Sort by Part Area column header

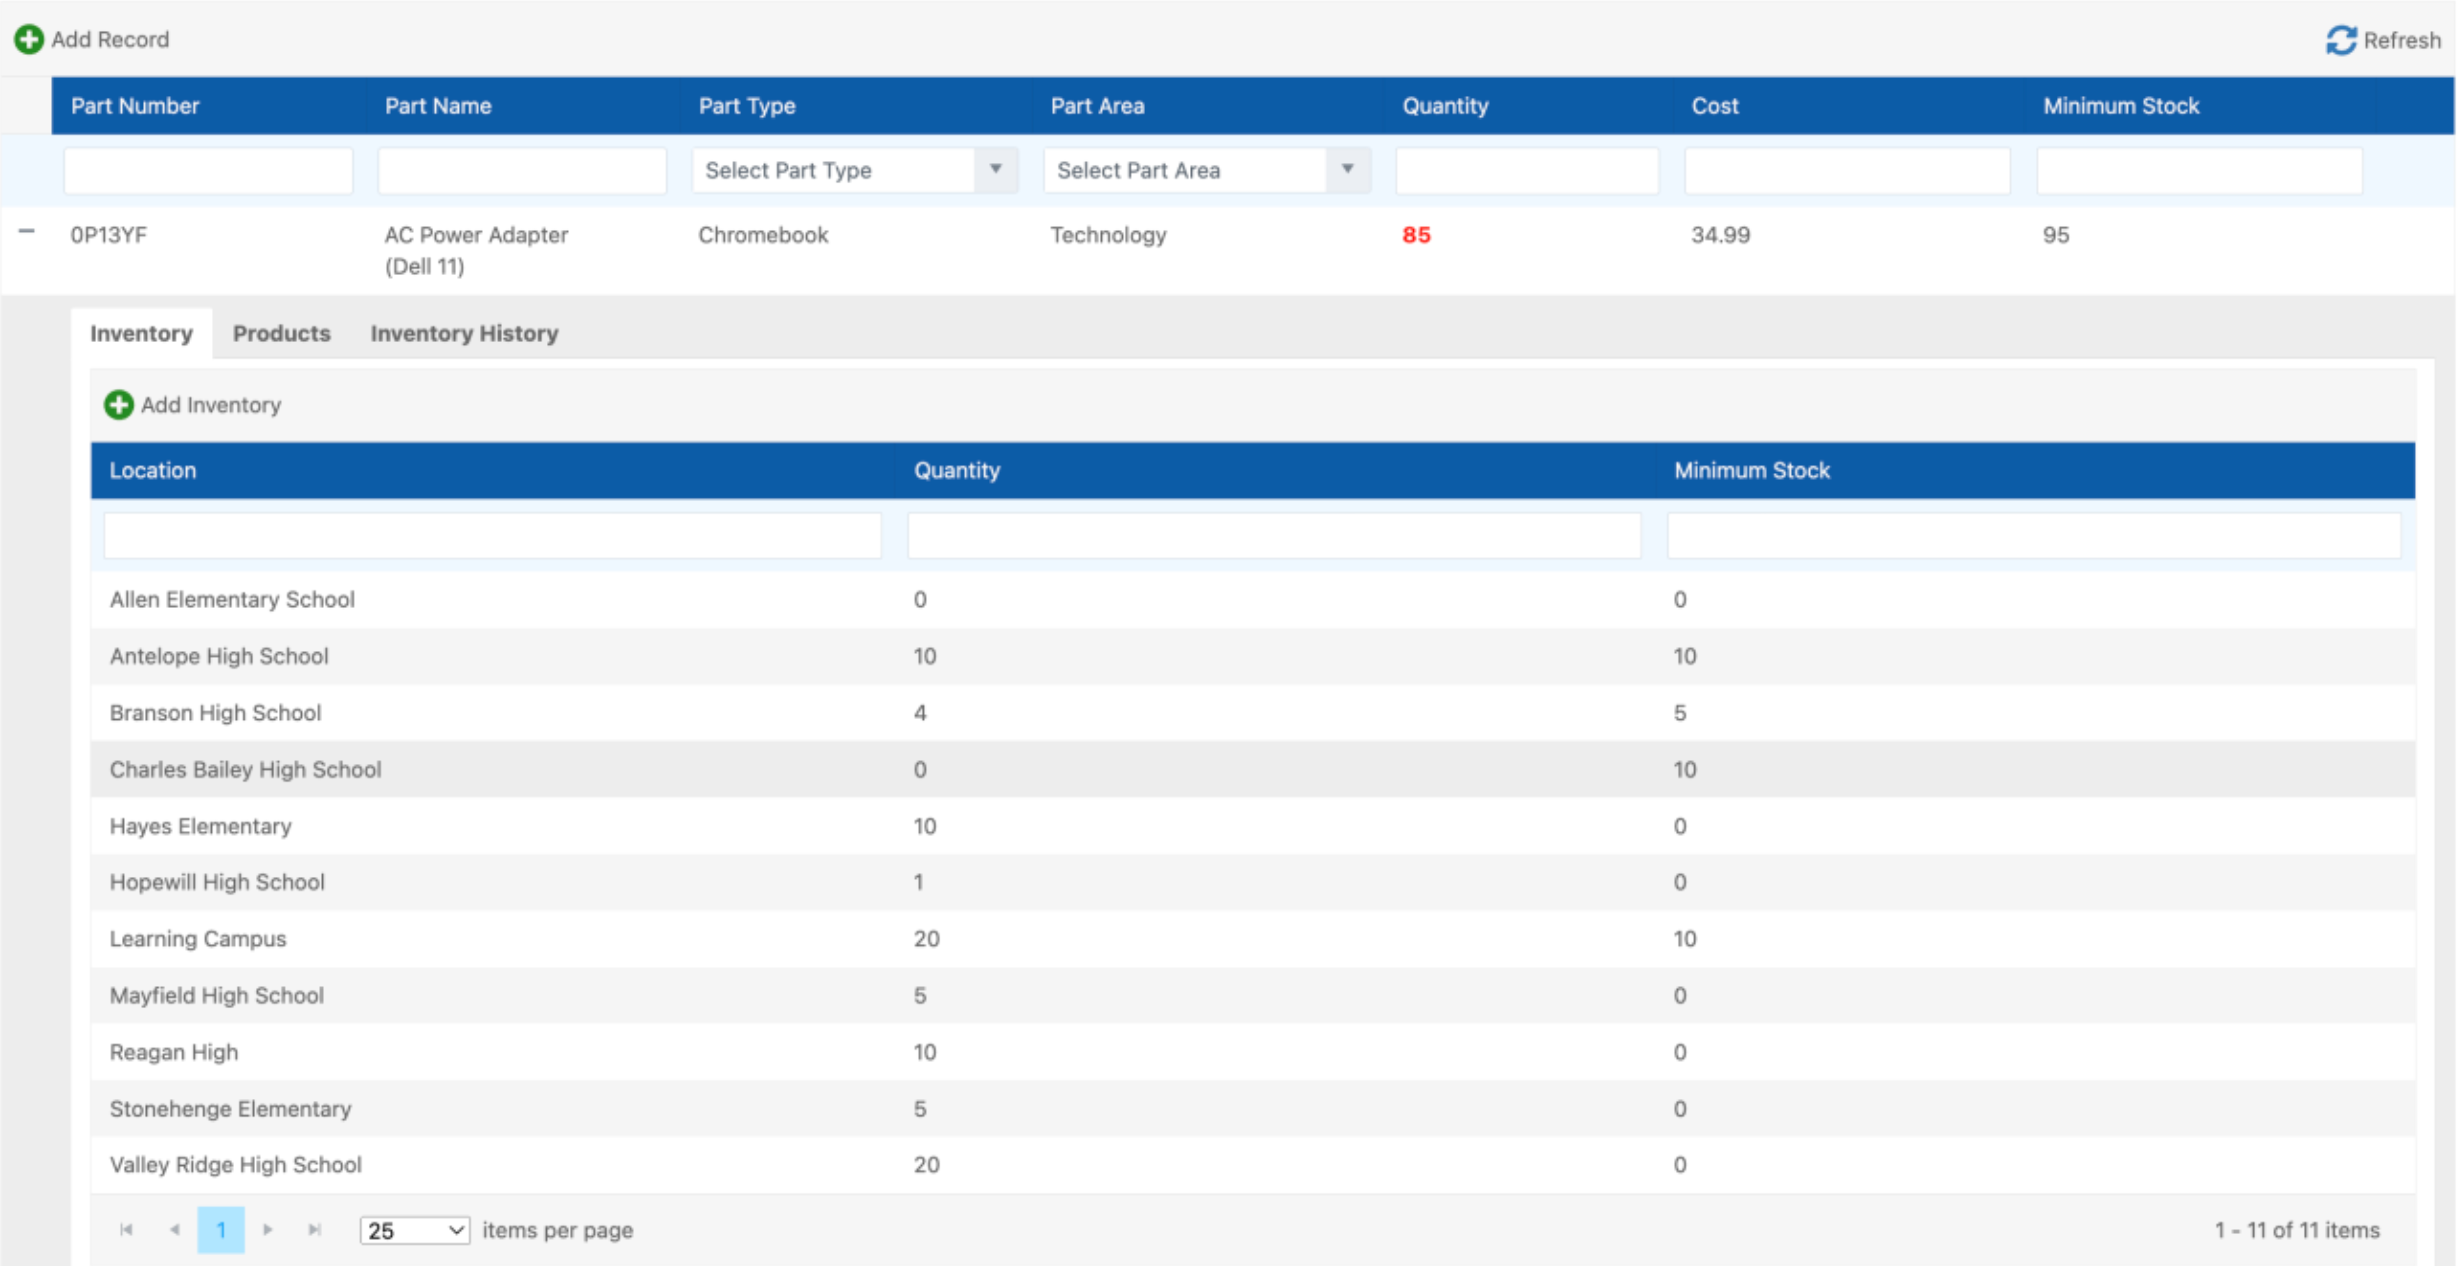click(1097, 106)
